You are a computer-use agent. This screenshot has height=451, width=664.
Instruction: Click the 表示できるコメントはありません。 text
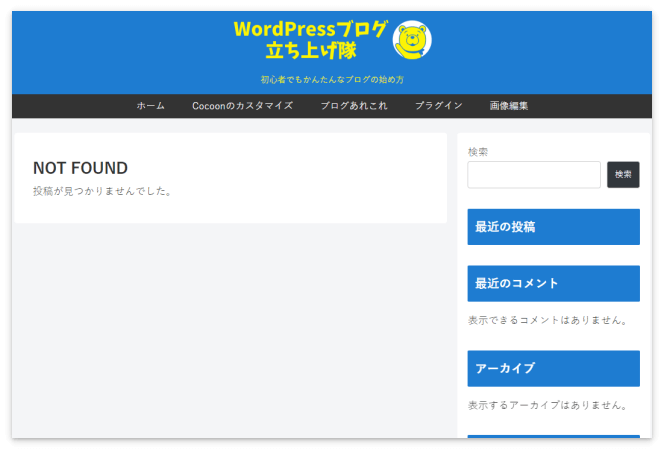tap(548, 320)
